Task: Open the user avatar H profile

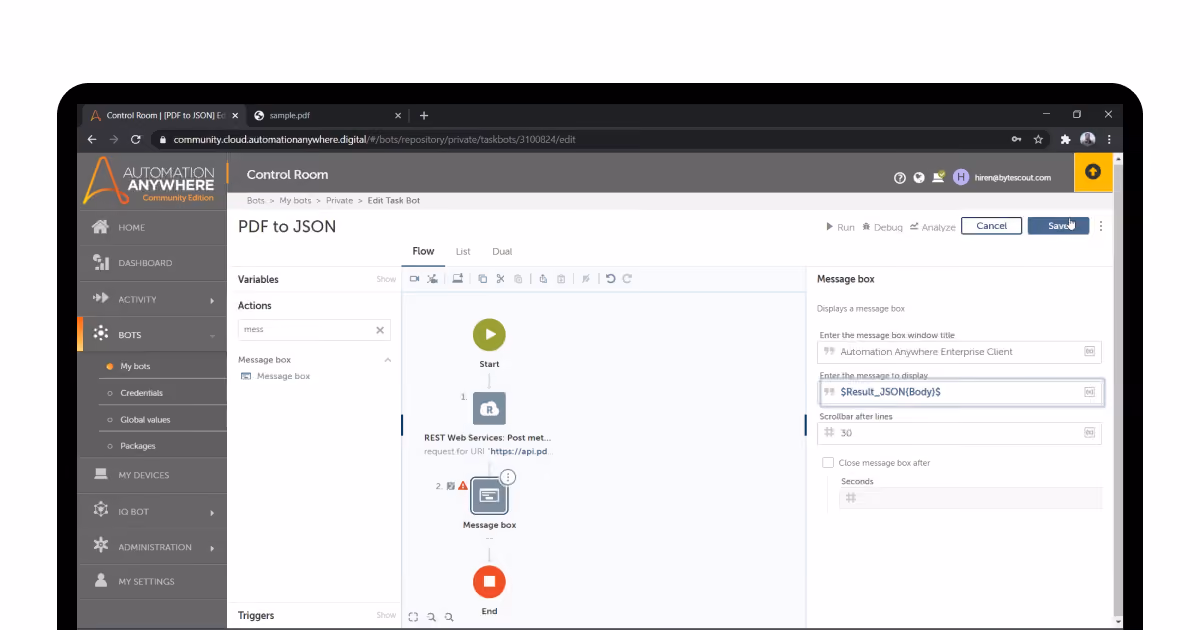Action: pos(961,177)
